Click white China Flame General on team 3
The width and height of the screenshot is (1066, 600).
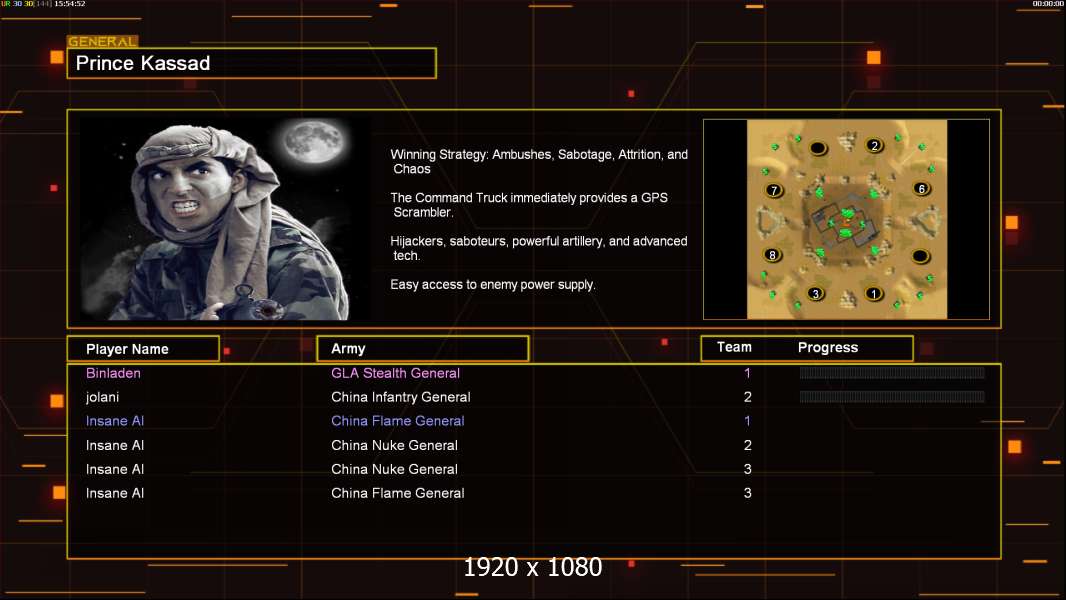(x=398, y=493)
